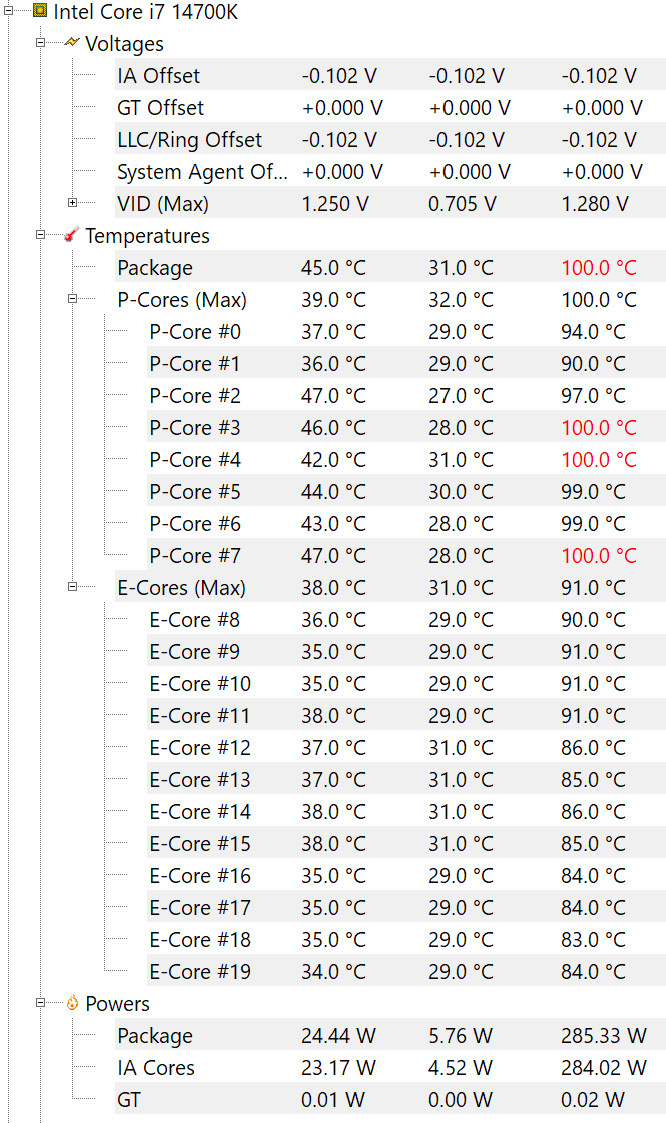The width and height of the screenshot is (666, 1123).
Task: Select the System Agent Offset entry
Action: [202, 172]
